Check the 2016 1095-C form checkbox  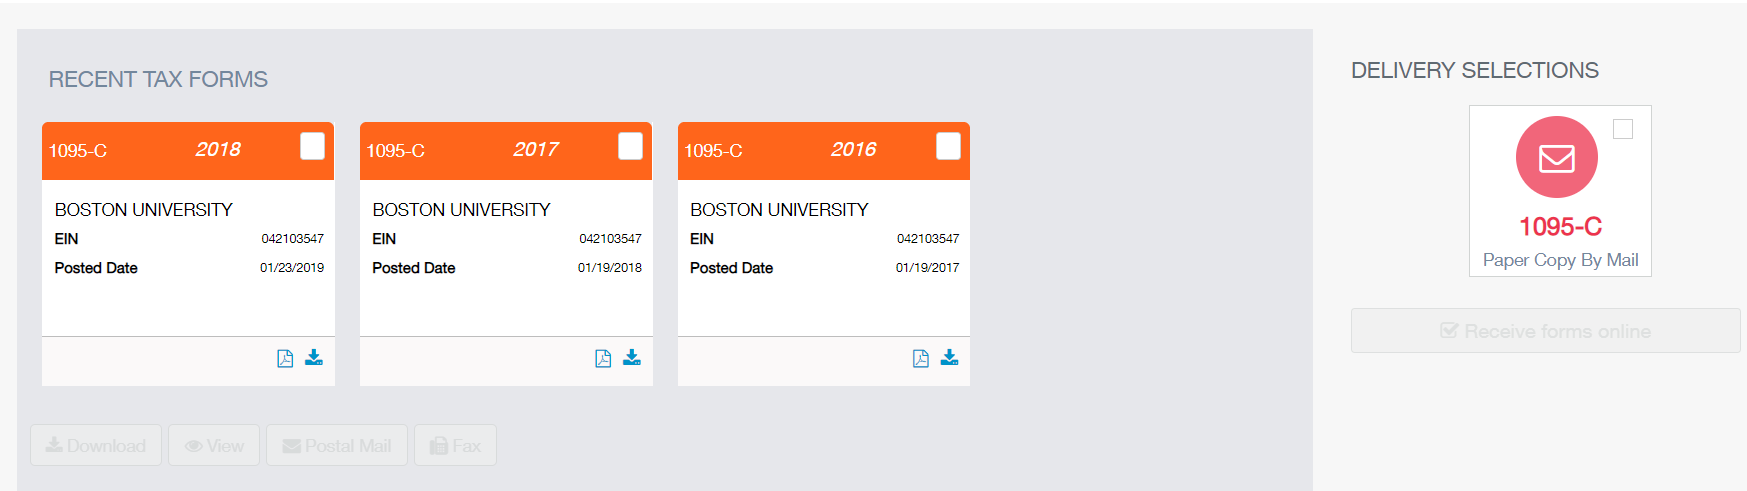pos(948,146)
